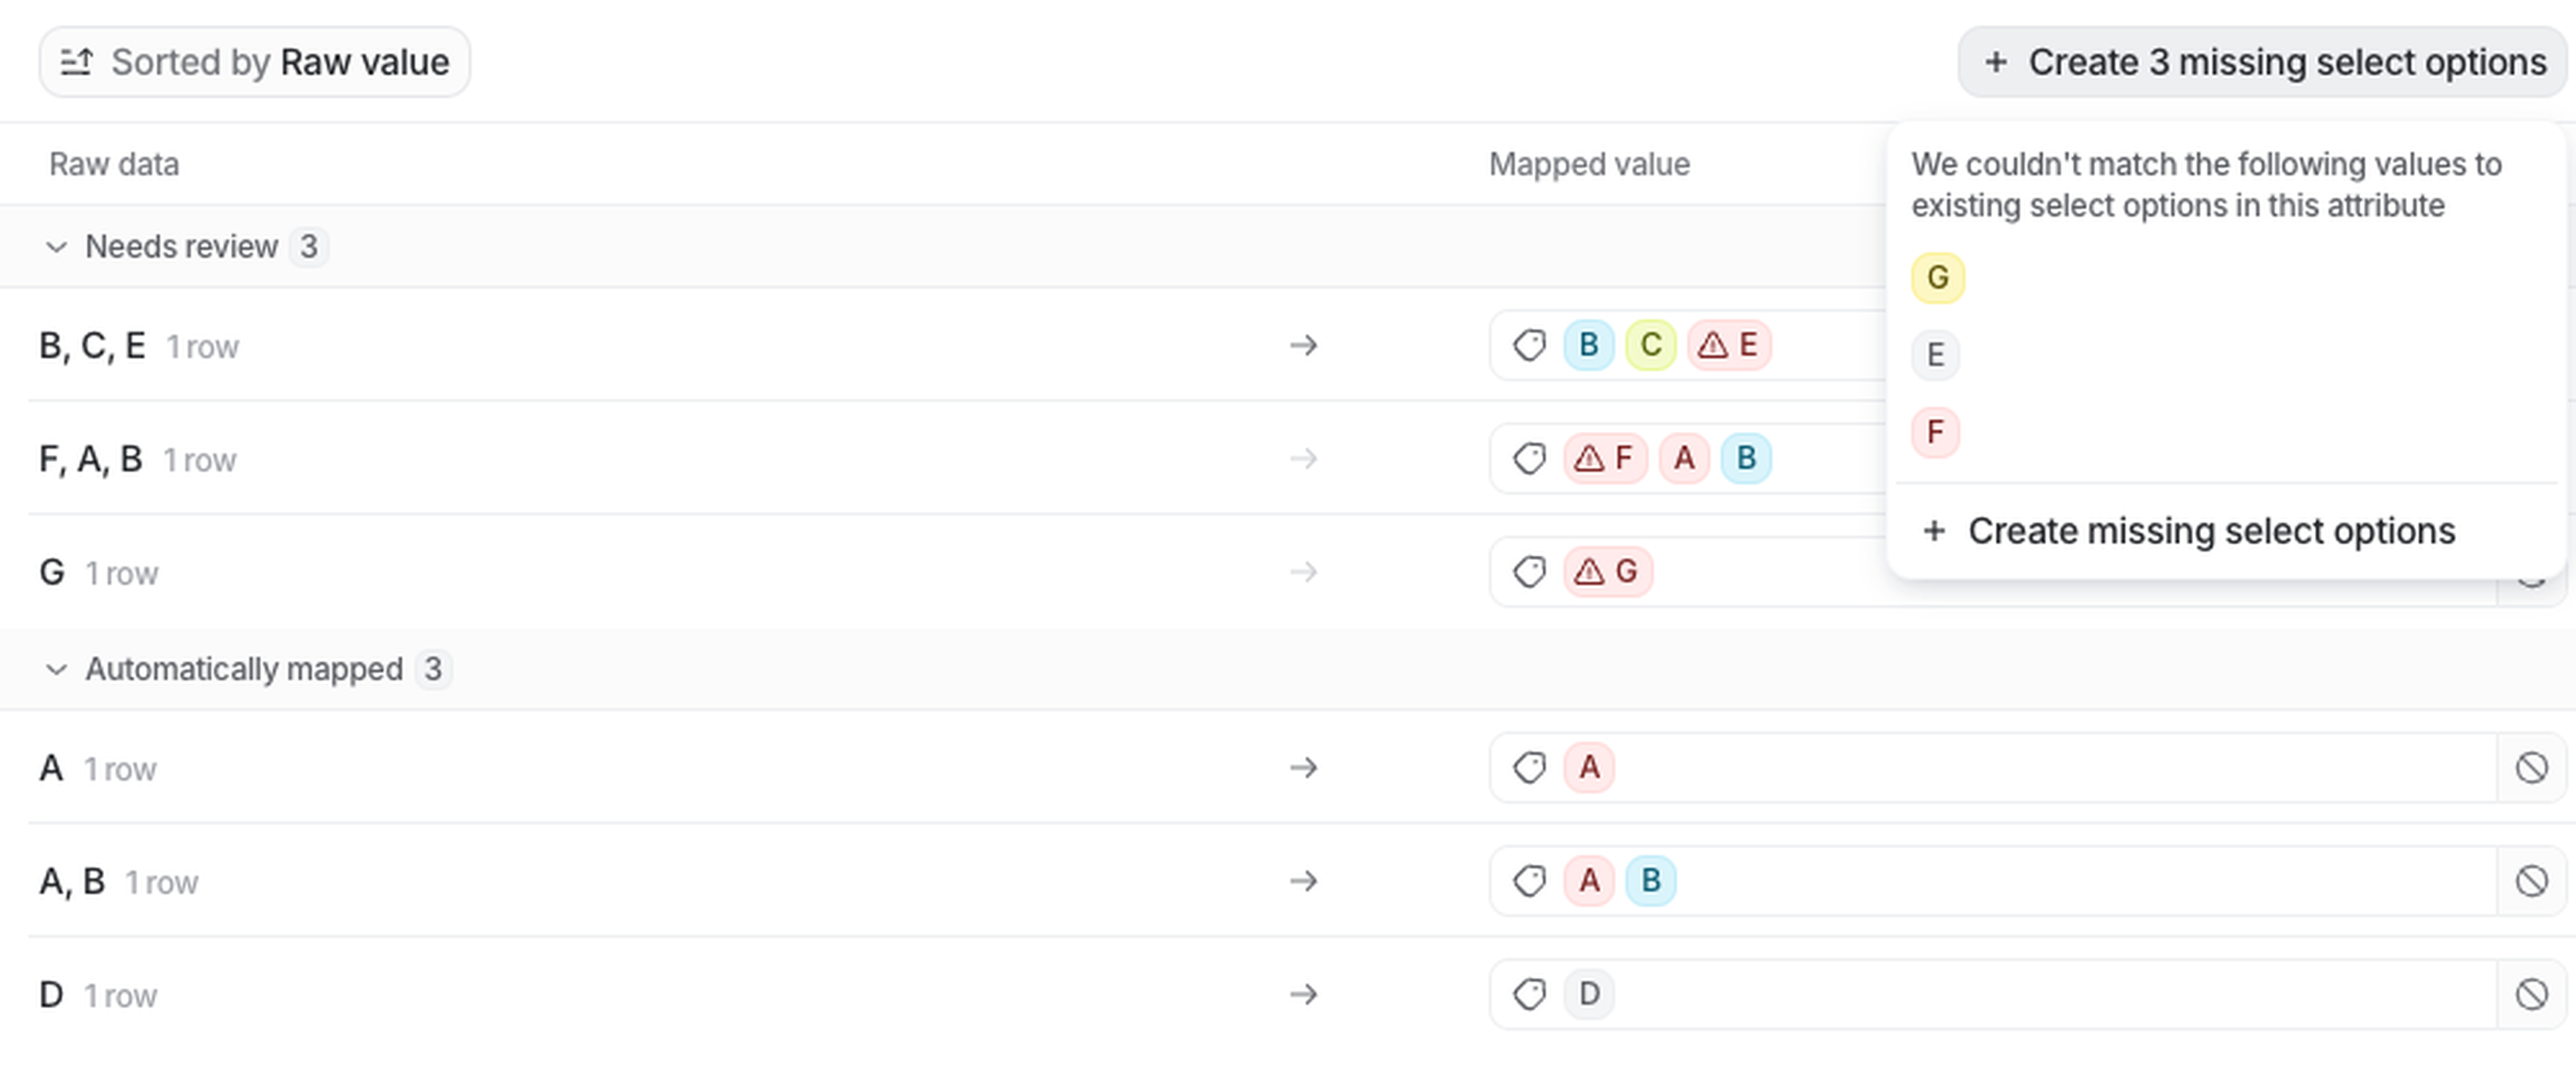
Task: Click the tag icon in the D row
Action: pyautogui.click(x=1529, y=994)
